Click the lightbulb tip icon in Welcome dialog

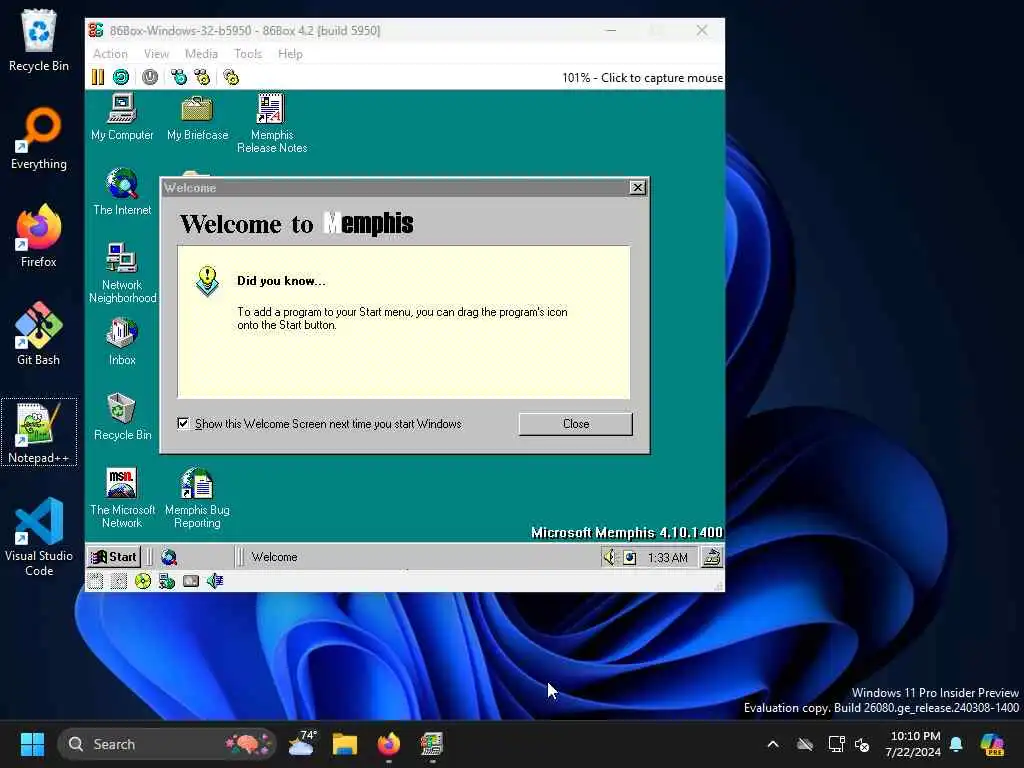pos(207,281)
